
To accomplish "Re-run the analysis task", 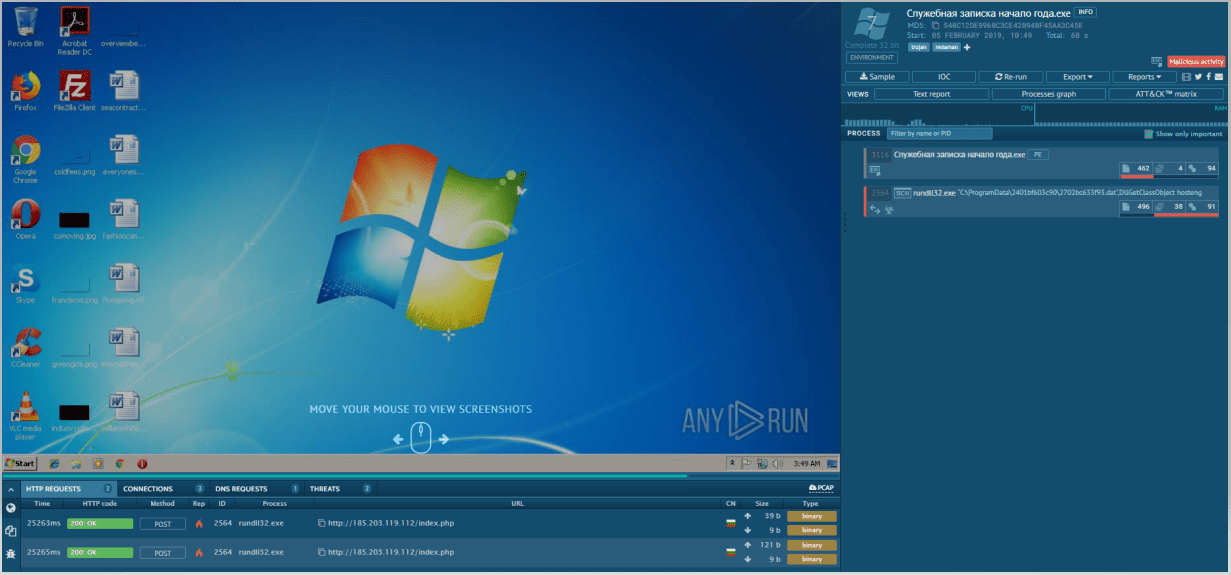I will click(x=1010, y=77).
